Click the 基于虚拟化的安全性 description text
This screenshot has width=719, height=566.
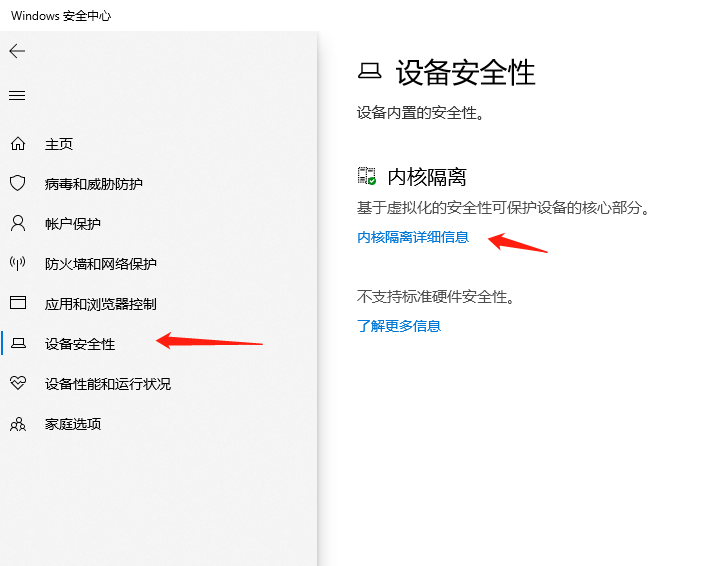(x=503, y=208)
